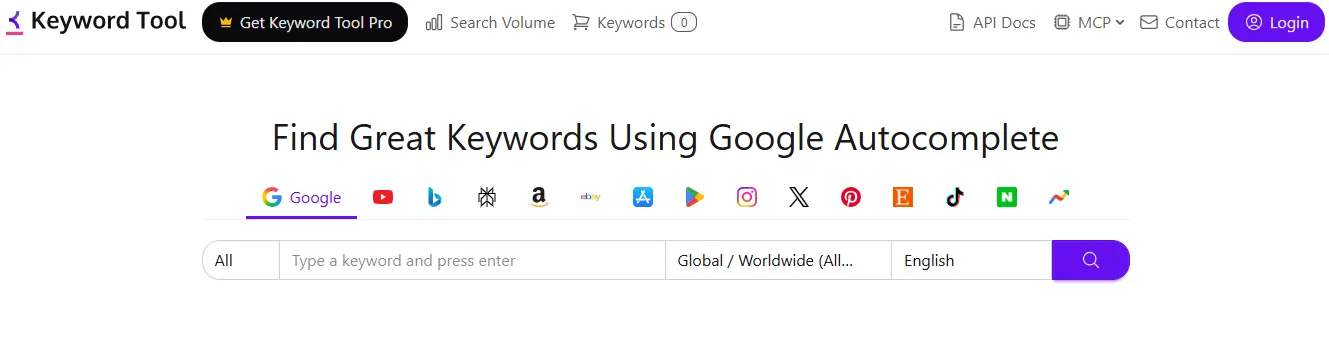
Task: Switch to the Amazon keyword tab
Action: [539, 198]
